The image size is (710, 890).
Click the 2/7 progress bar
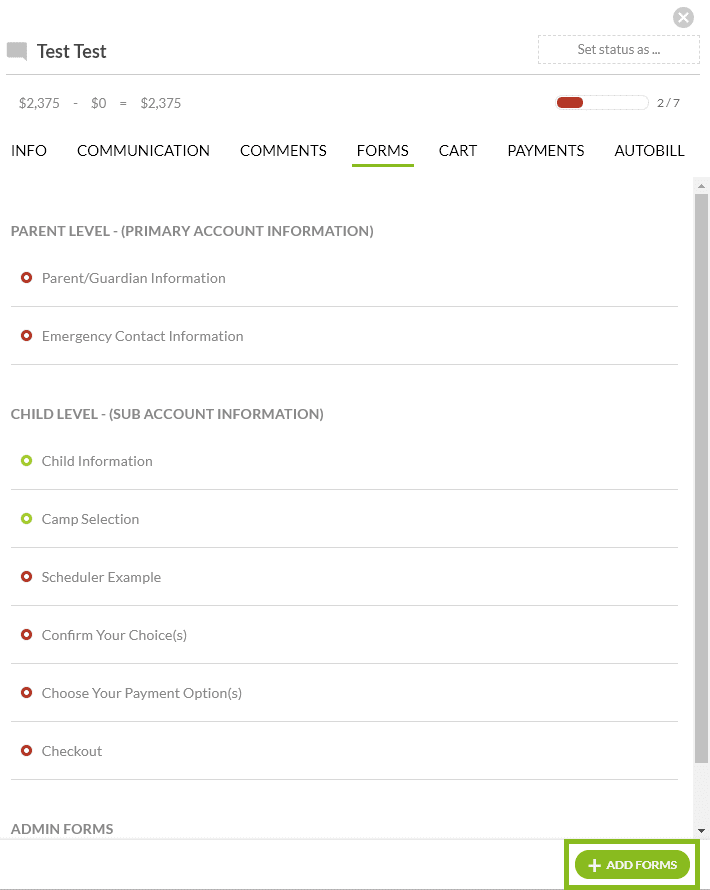point(601,102)
